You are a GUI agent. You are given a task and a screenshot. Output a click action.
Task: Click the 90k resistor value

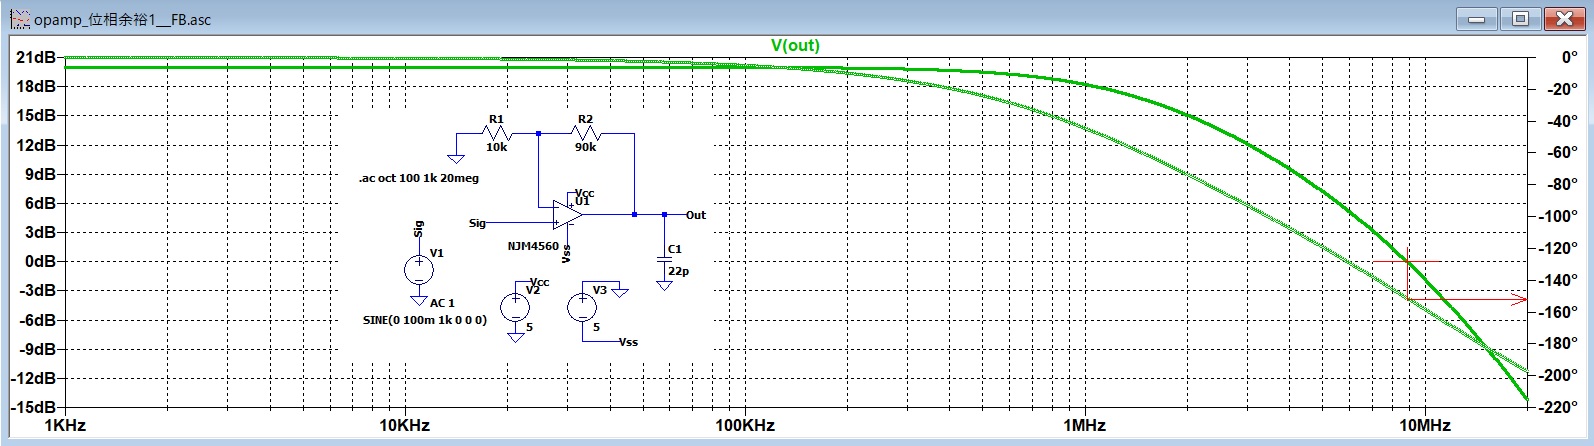[586, 147]
